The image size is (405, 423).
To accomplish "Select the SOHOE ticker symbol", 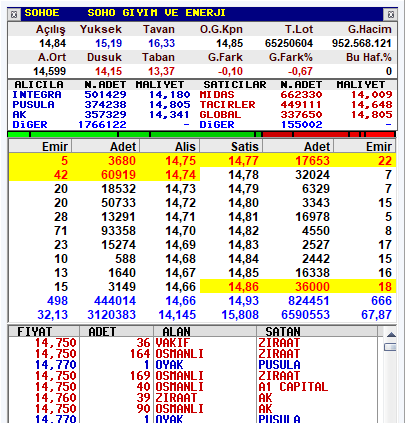I will coord(42,13).
